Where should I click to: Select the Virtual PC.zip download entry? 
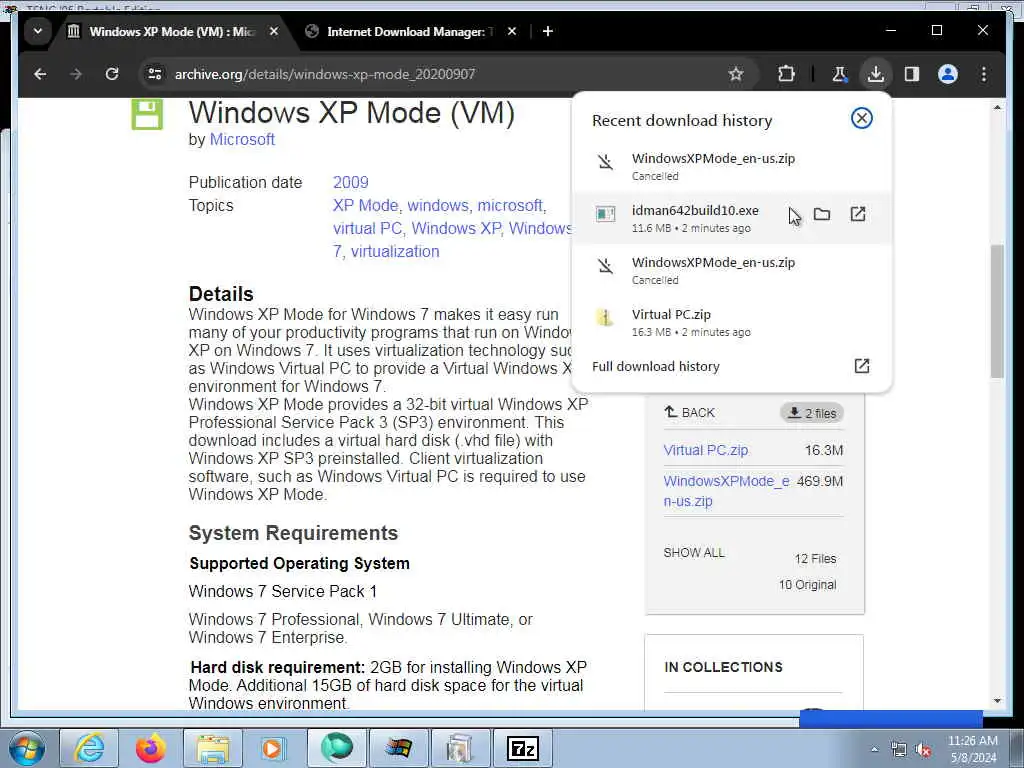point(731,323)
